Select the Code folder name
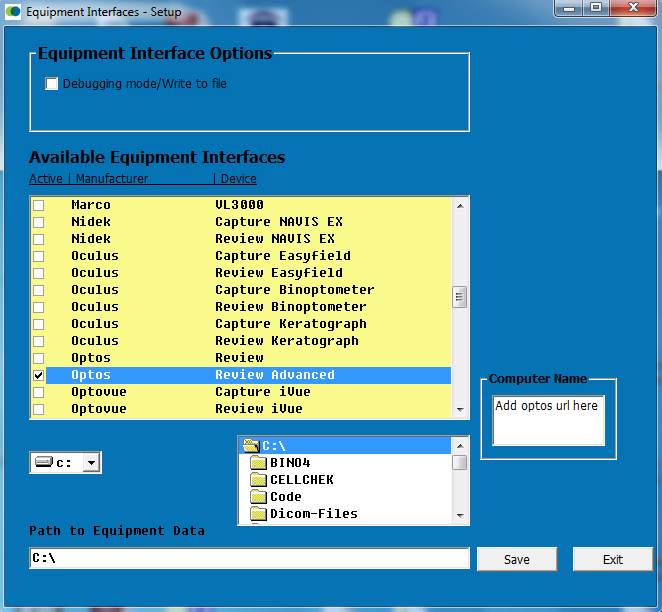The height and width of the screenshot is (612, 662). coord(286,497)
